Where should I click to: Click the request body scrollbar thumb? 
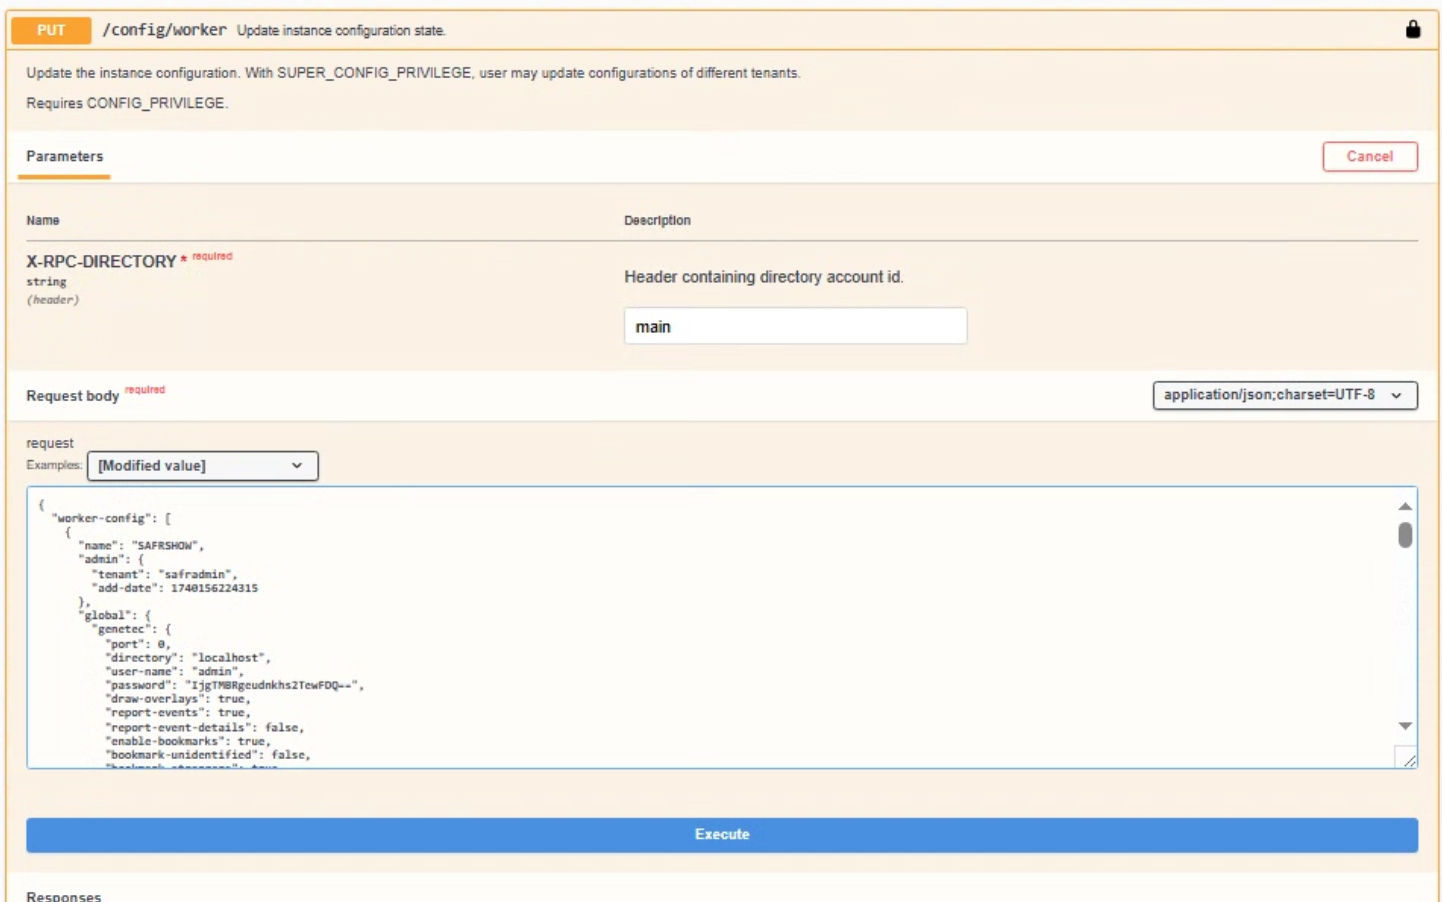[1405, 536]
